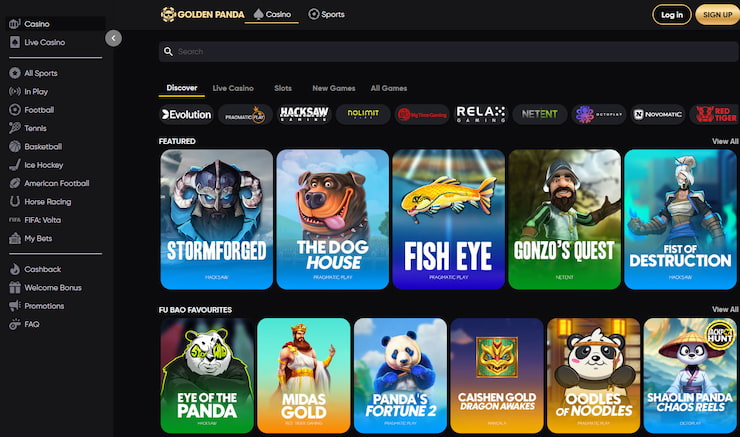View all Featured games

725,141
